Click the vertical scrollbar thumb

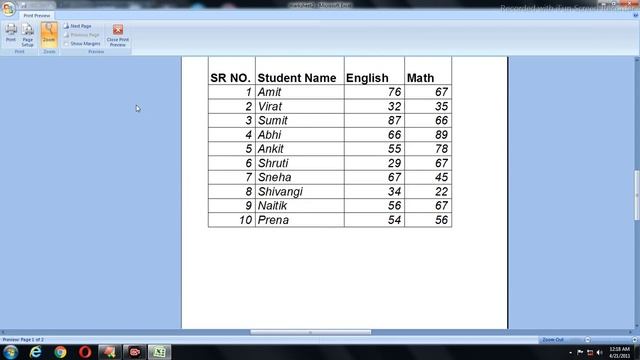pos(637,195)
